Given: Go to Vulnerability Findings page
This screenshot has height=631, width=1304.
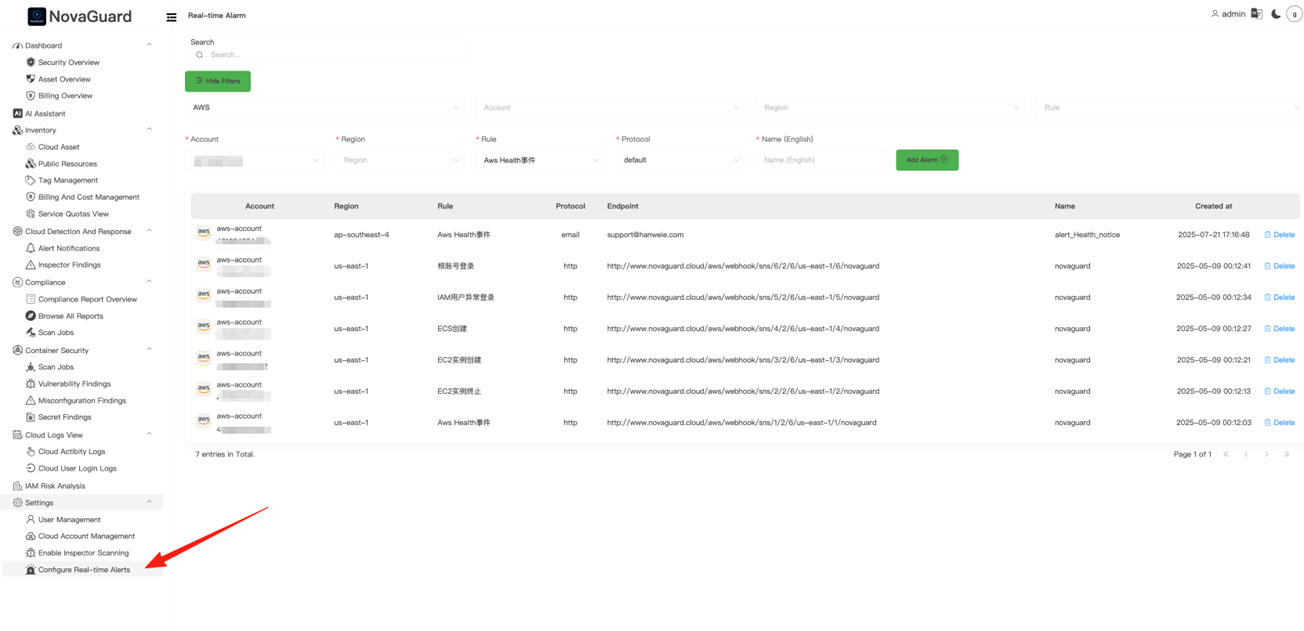Looking at the screenshot, I should click(x=74, y=384).
